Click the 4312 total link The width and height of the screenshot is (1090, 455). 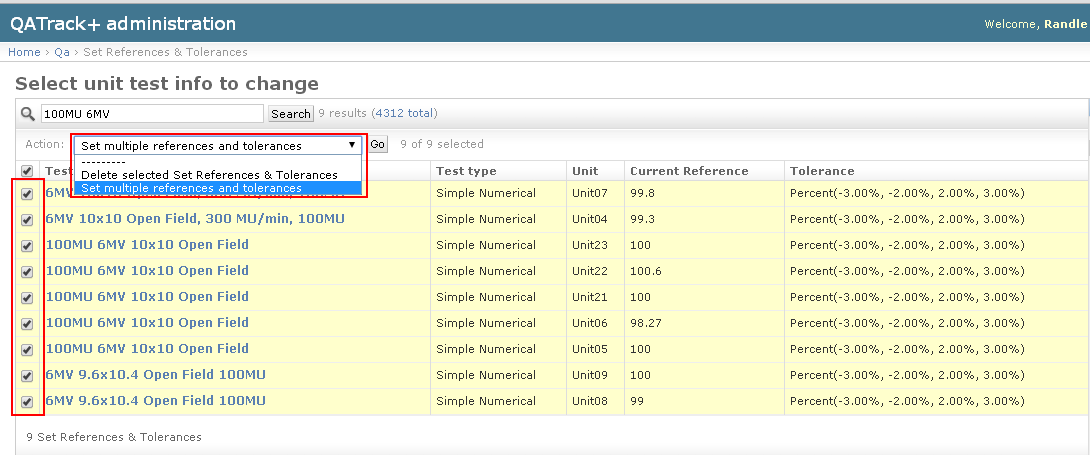click(x=403, y=114)
